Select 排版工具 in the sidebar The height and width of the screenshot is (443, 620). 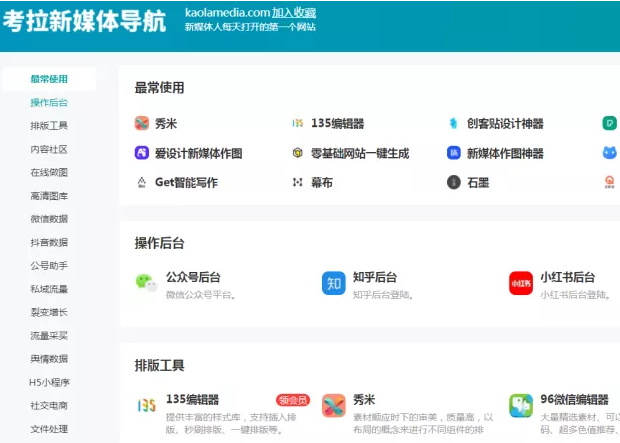[49, 126]
